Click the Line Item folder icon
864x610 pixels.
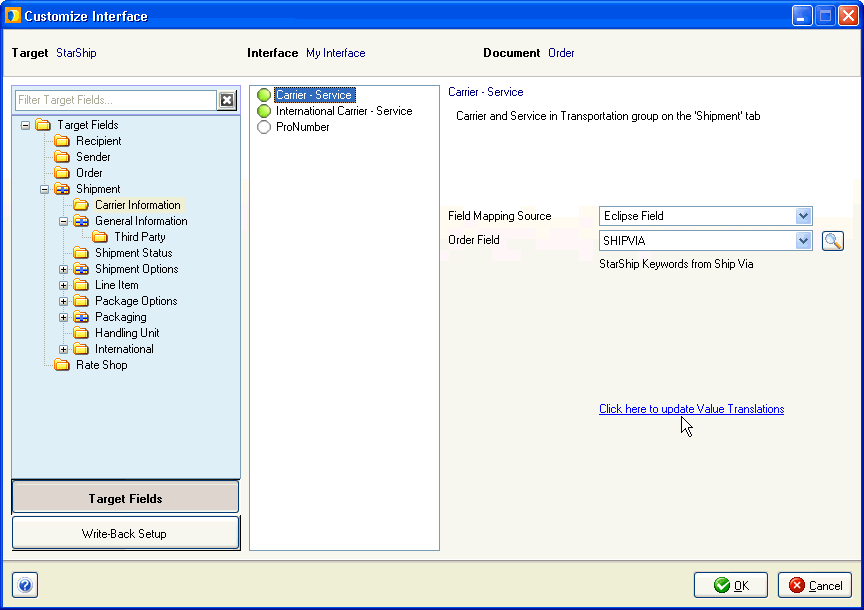click(81, 285)
